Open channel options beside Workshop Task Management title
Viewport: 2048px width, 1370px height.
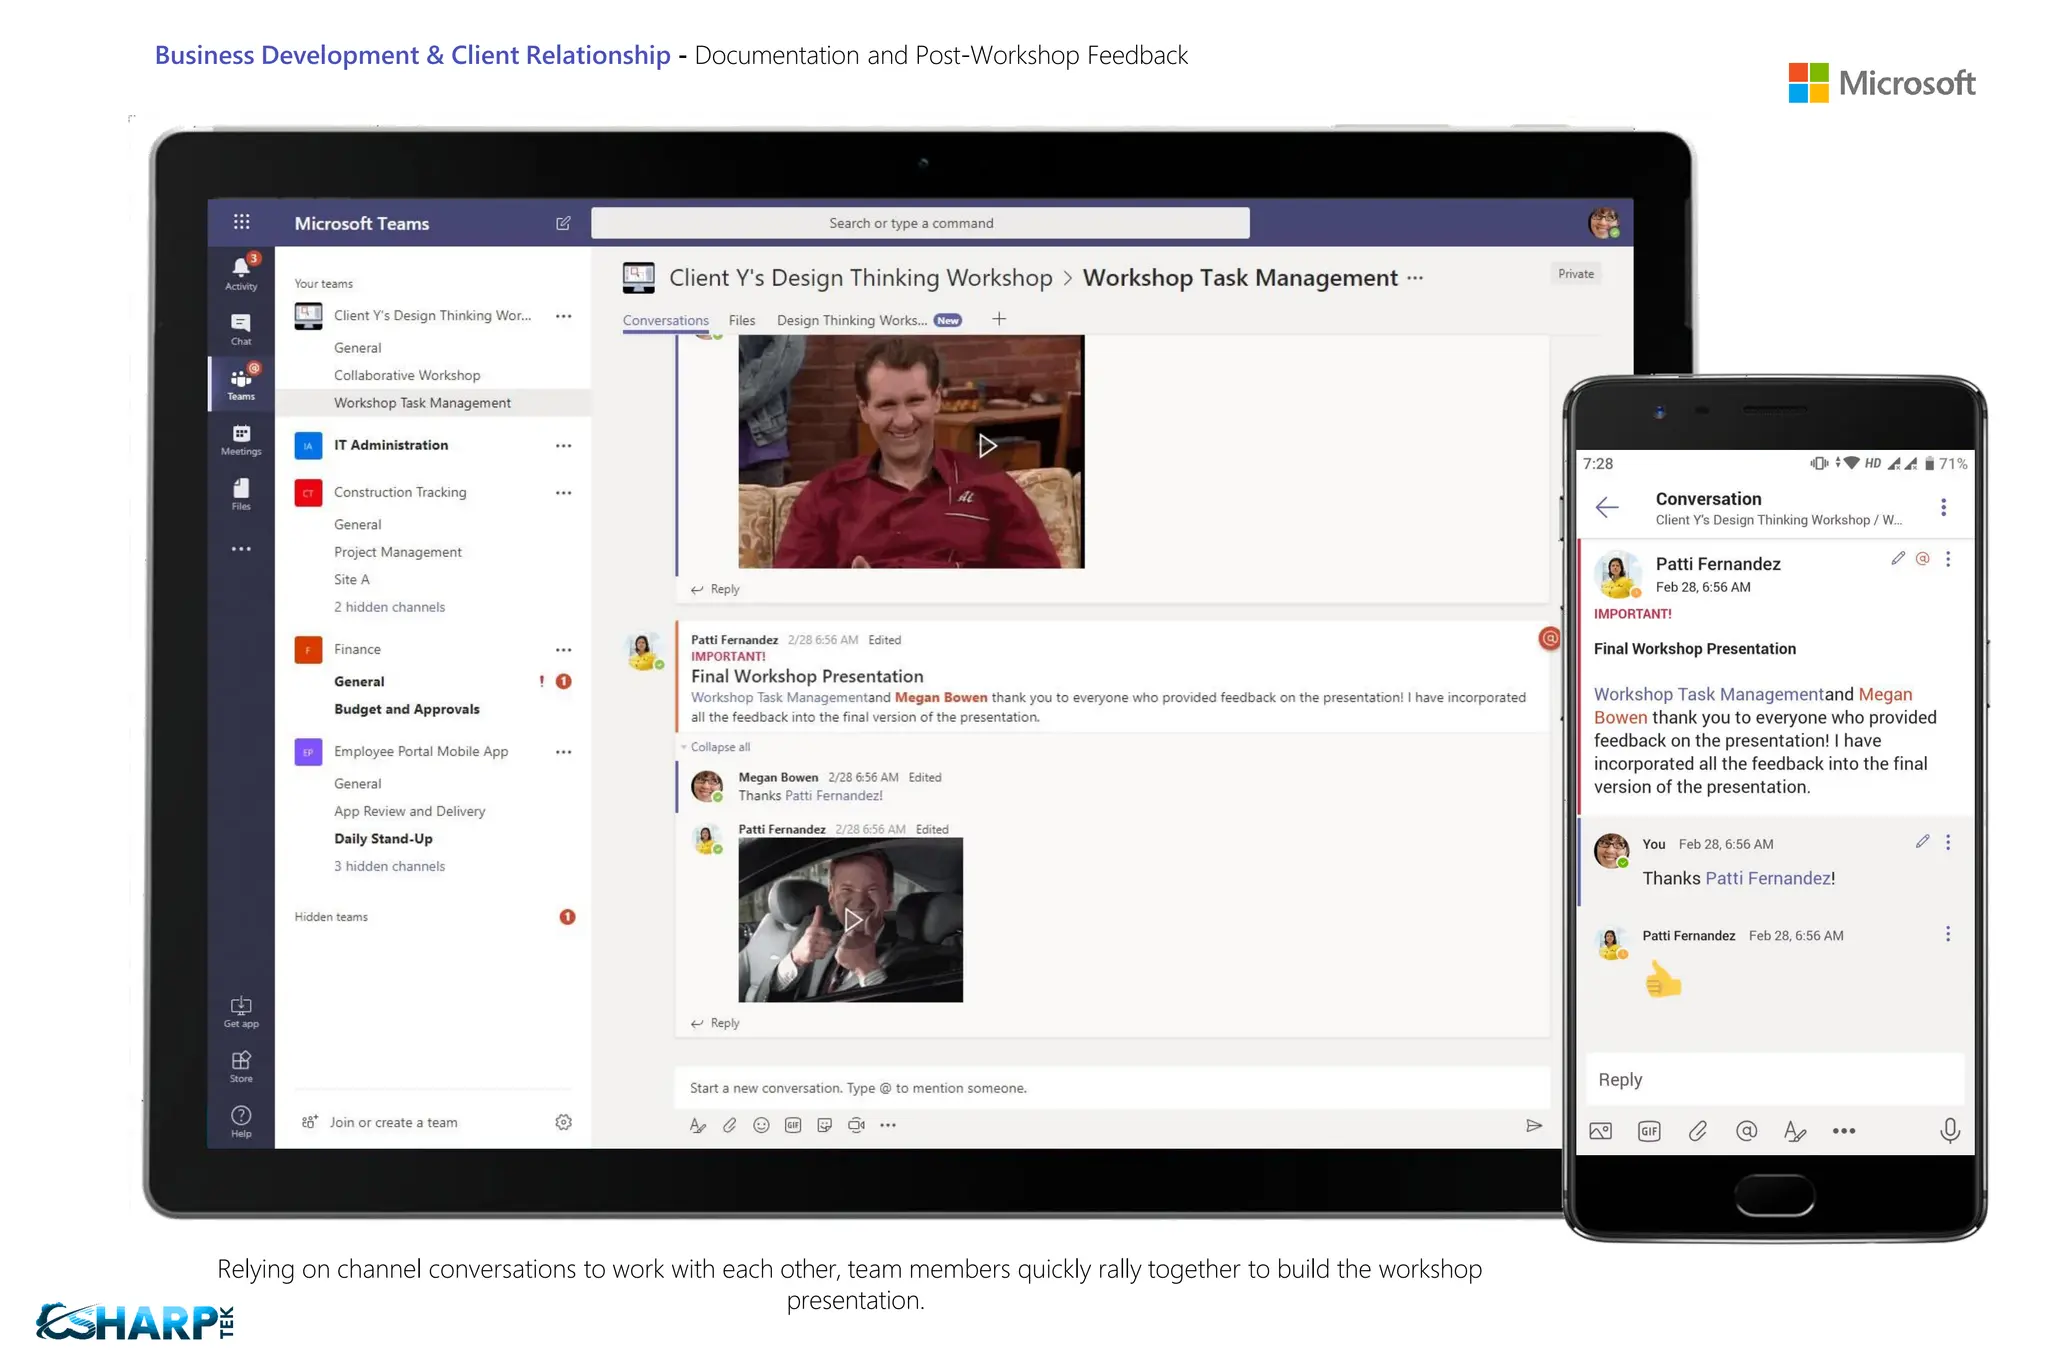pyautogui.click(x=1414, y=278)
